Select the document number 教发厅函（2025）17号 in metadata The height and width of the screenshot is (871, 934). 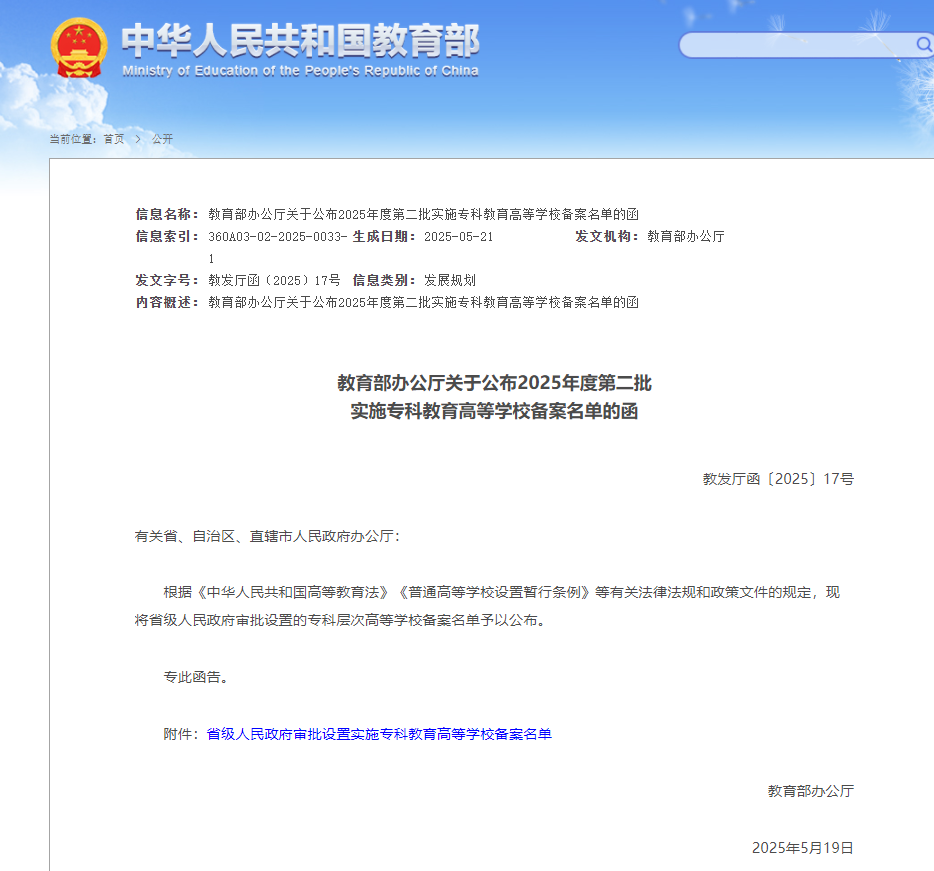click(274, 280)
